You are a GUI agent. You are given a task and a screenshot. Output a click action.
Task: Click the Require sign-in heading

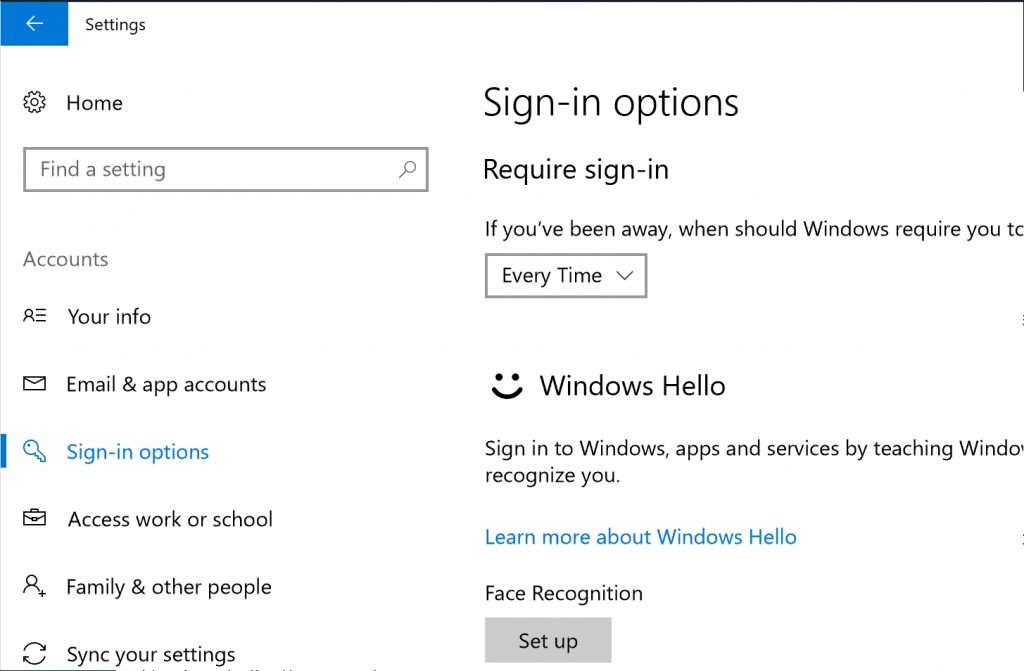click(576, 170)
